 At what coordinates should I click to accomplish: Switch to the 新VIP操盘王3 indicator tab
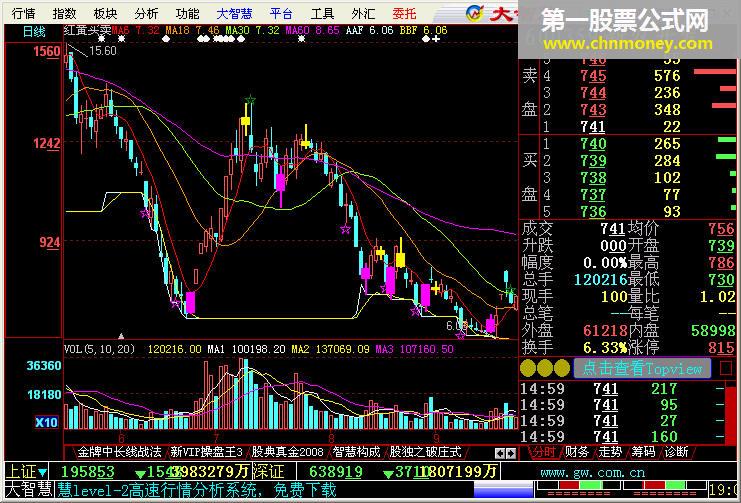pos(207,452)
